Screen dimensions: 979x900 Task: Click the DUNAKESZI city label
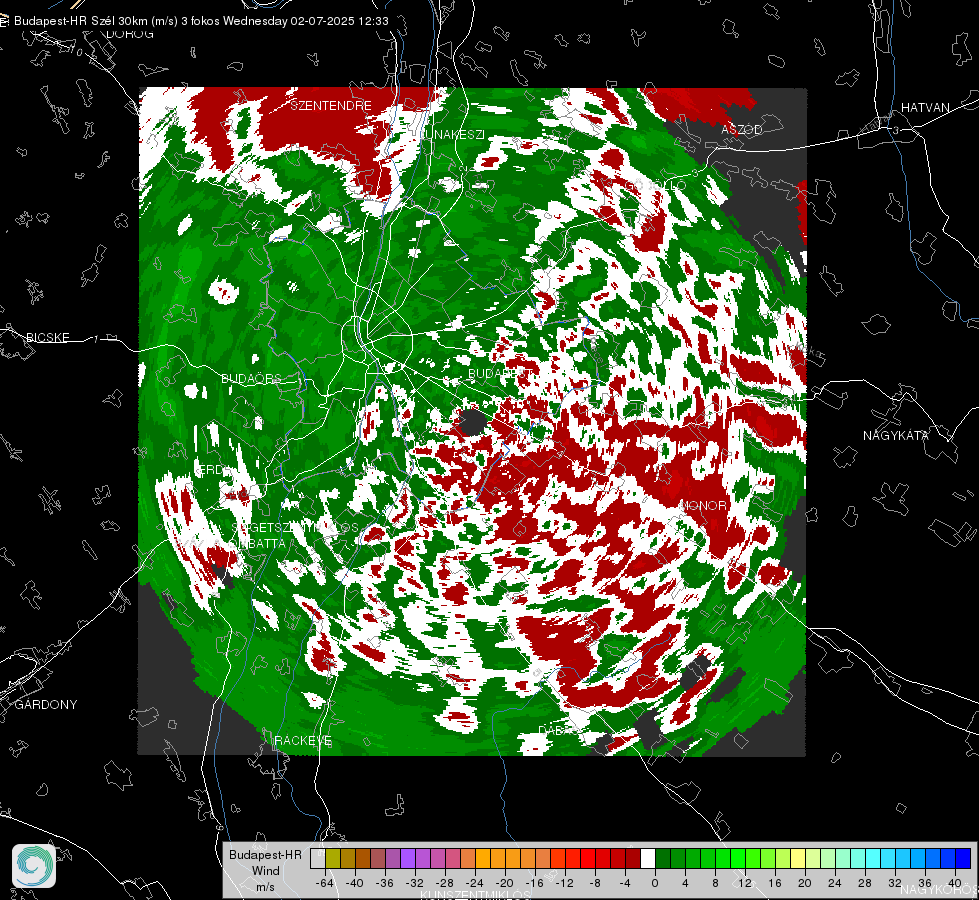click(x=450, y=134)
